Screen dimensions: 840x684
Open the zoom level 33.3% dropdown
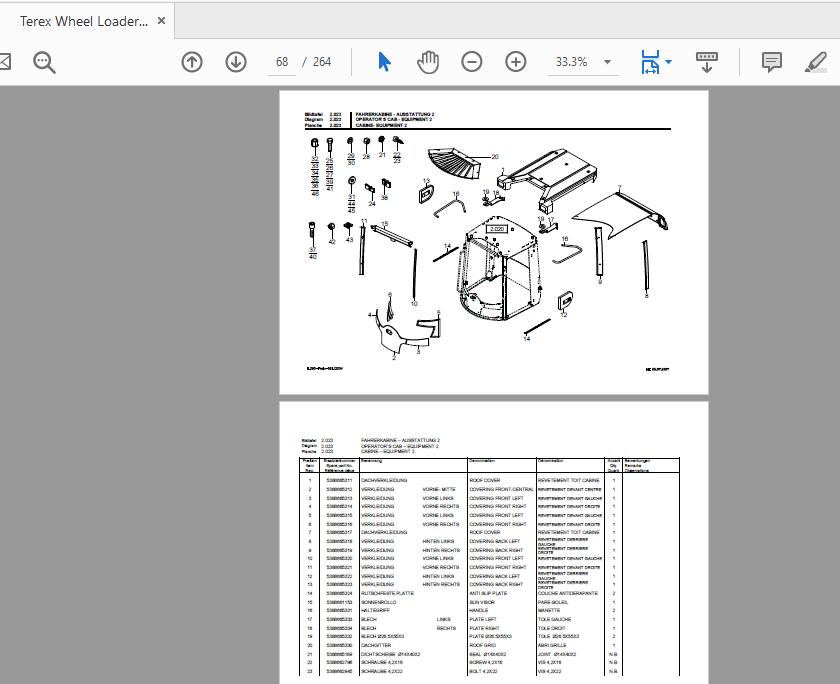(x=573, y=61)
